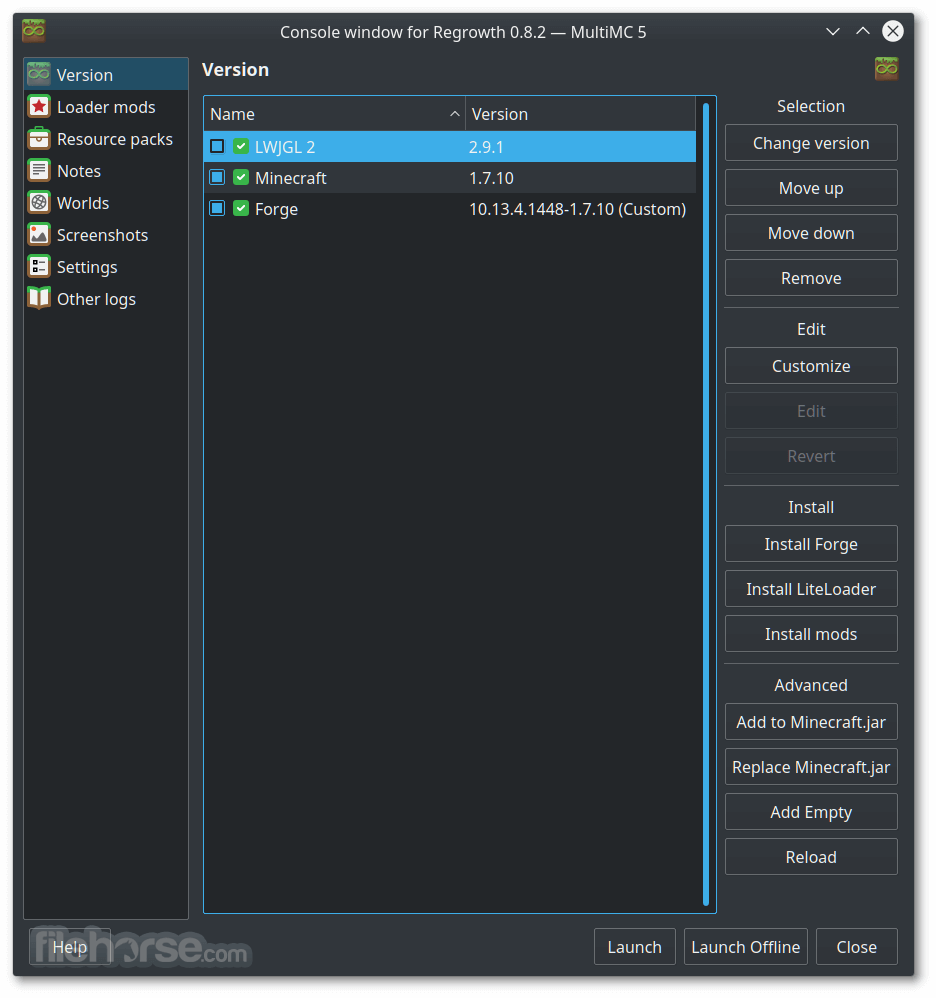This screenshot has height=998, width=936.
Task: Go to the Settings page
Action: point(106,267)
